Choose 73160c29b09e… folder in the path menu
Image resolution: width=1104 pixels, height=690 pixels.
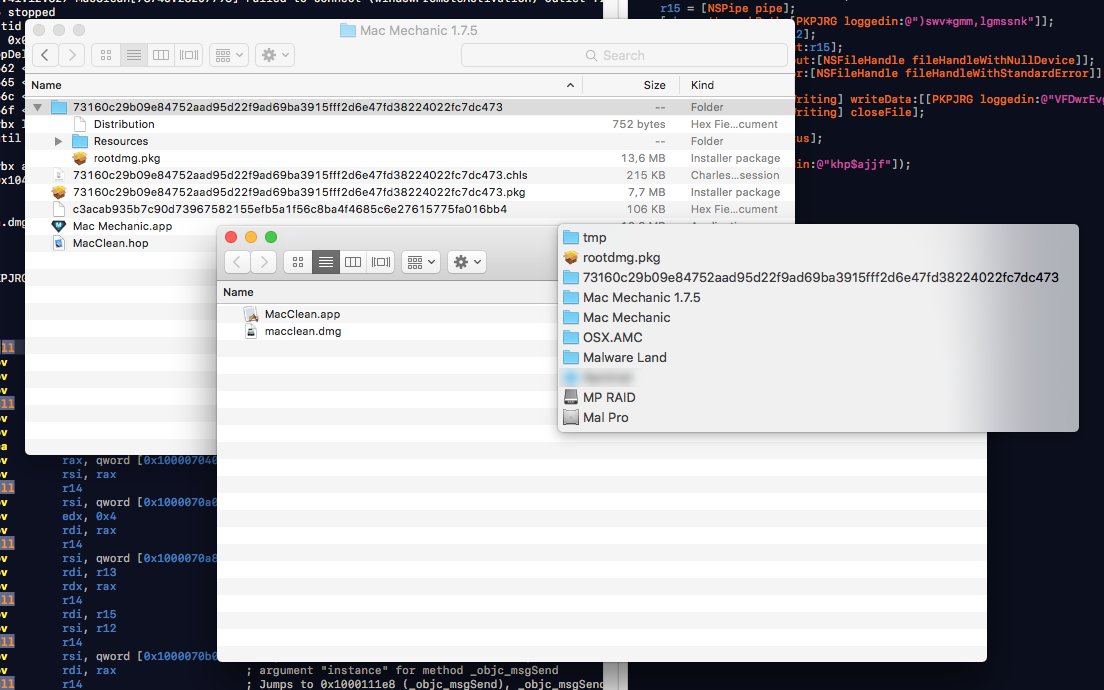point(818,277)
